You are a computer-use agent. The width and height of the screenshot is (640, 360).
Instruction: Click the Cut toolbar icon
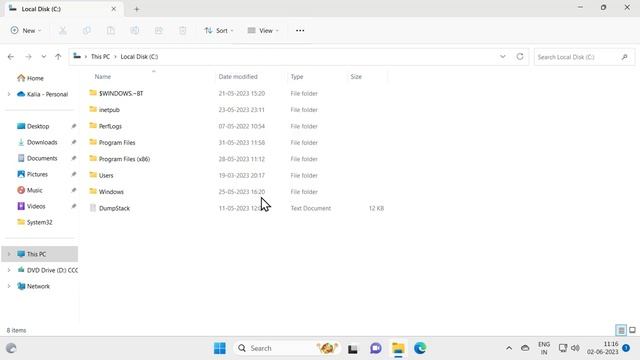62,31
